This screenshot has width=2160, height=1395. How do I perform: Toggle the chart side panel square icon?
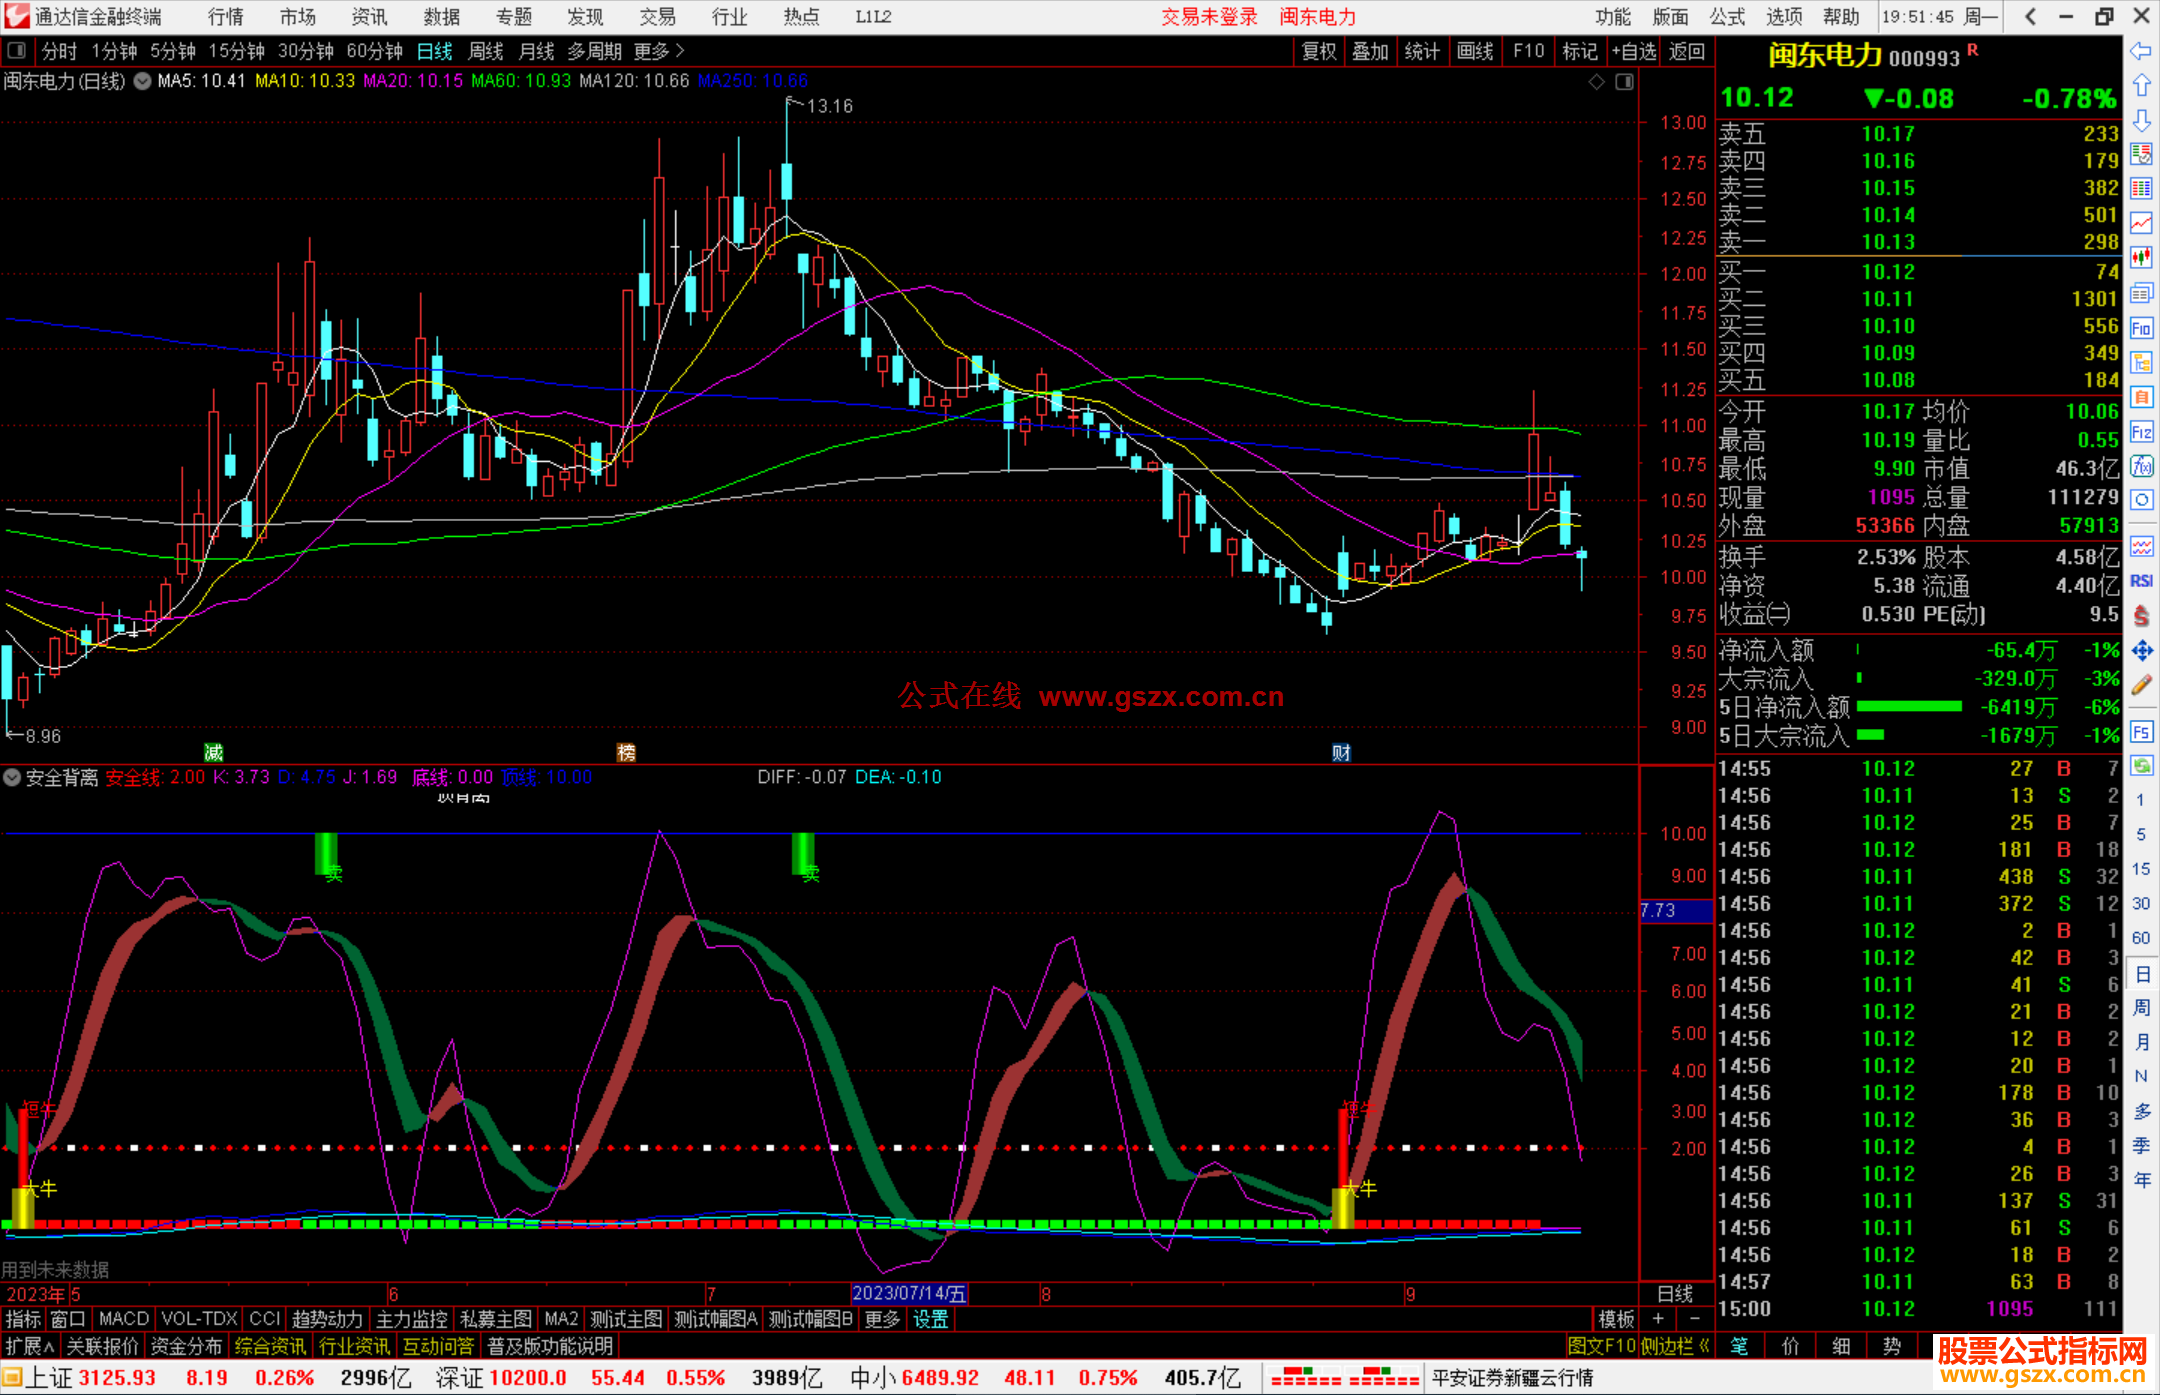[x=1624, y=82]
